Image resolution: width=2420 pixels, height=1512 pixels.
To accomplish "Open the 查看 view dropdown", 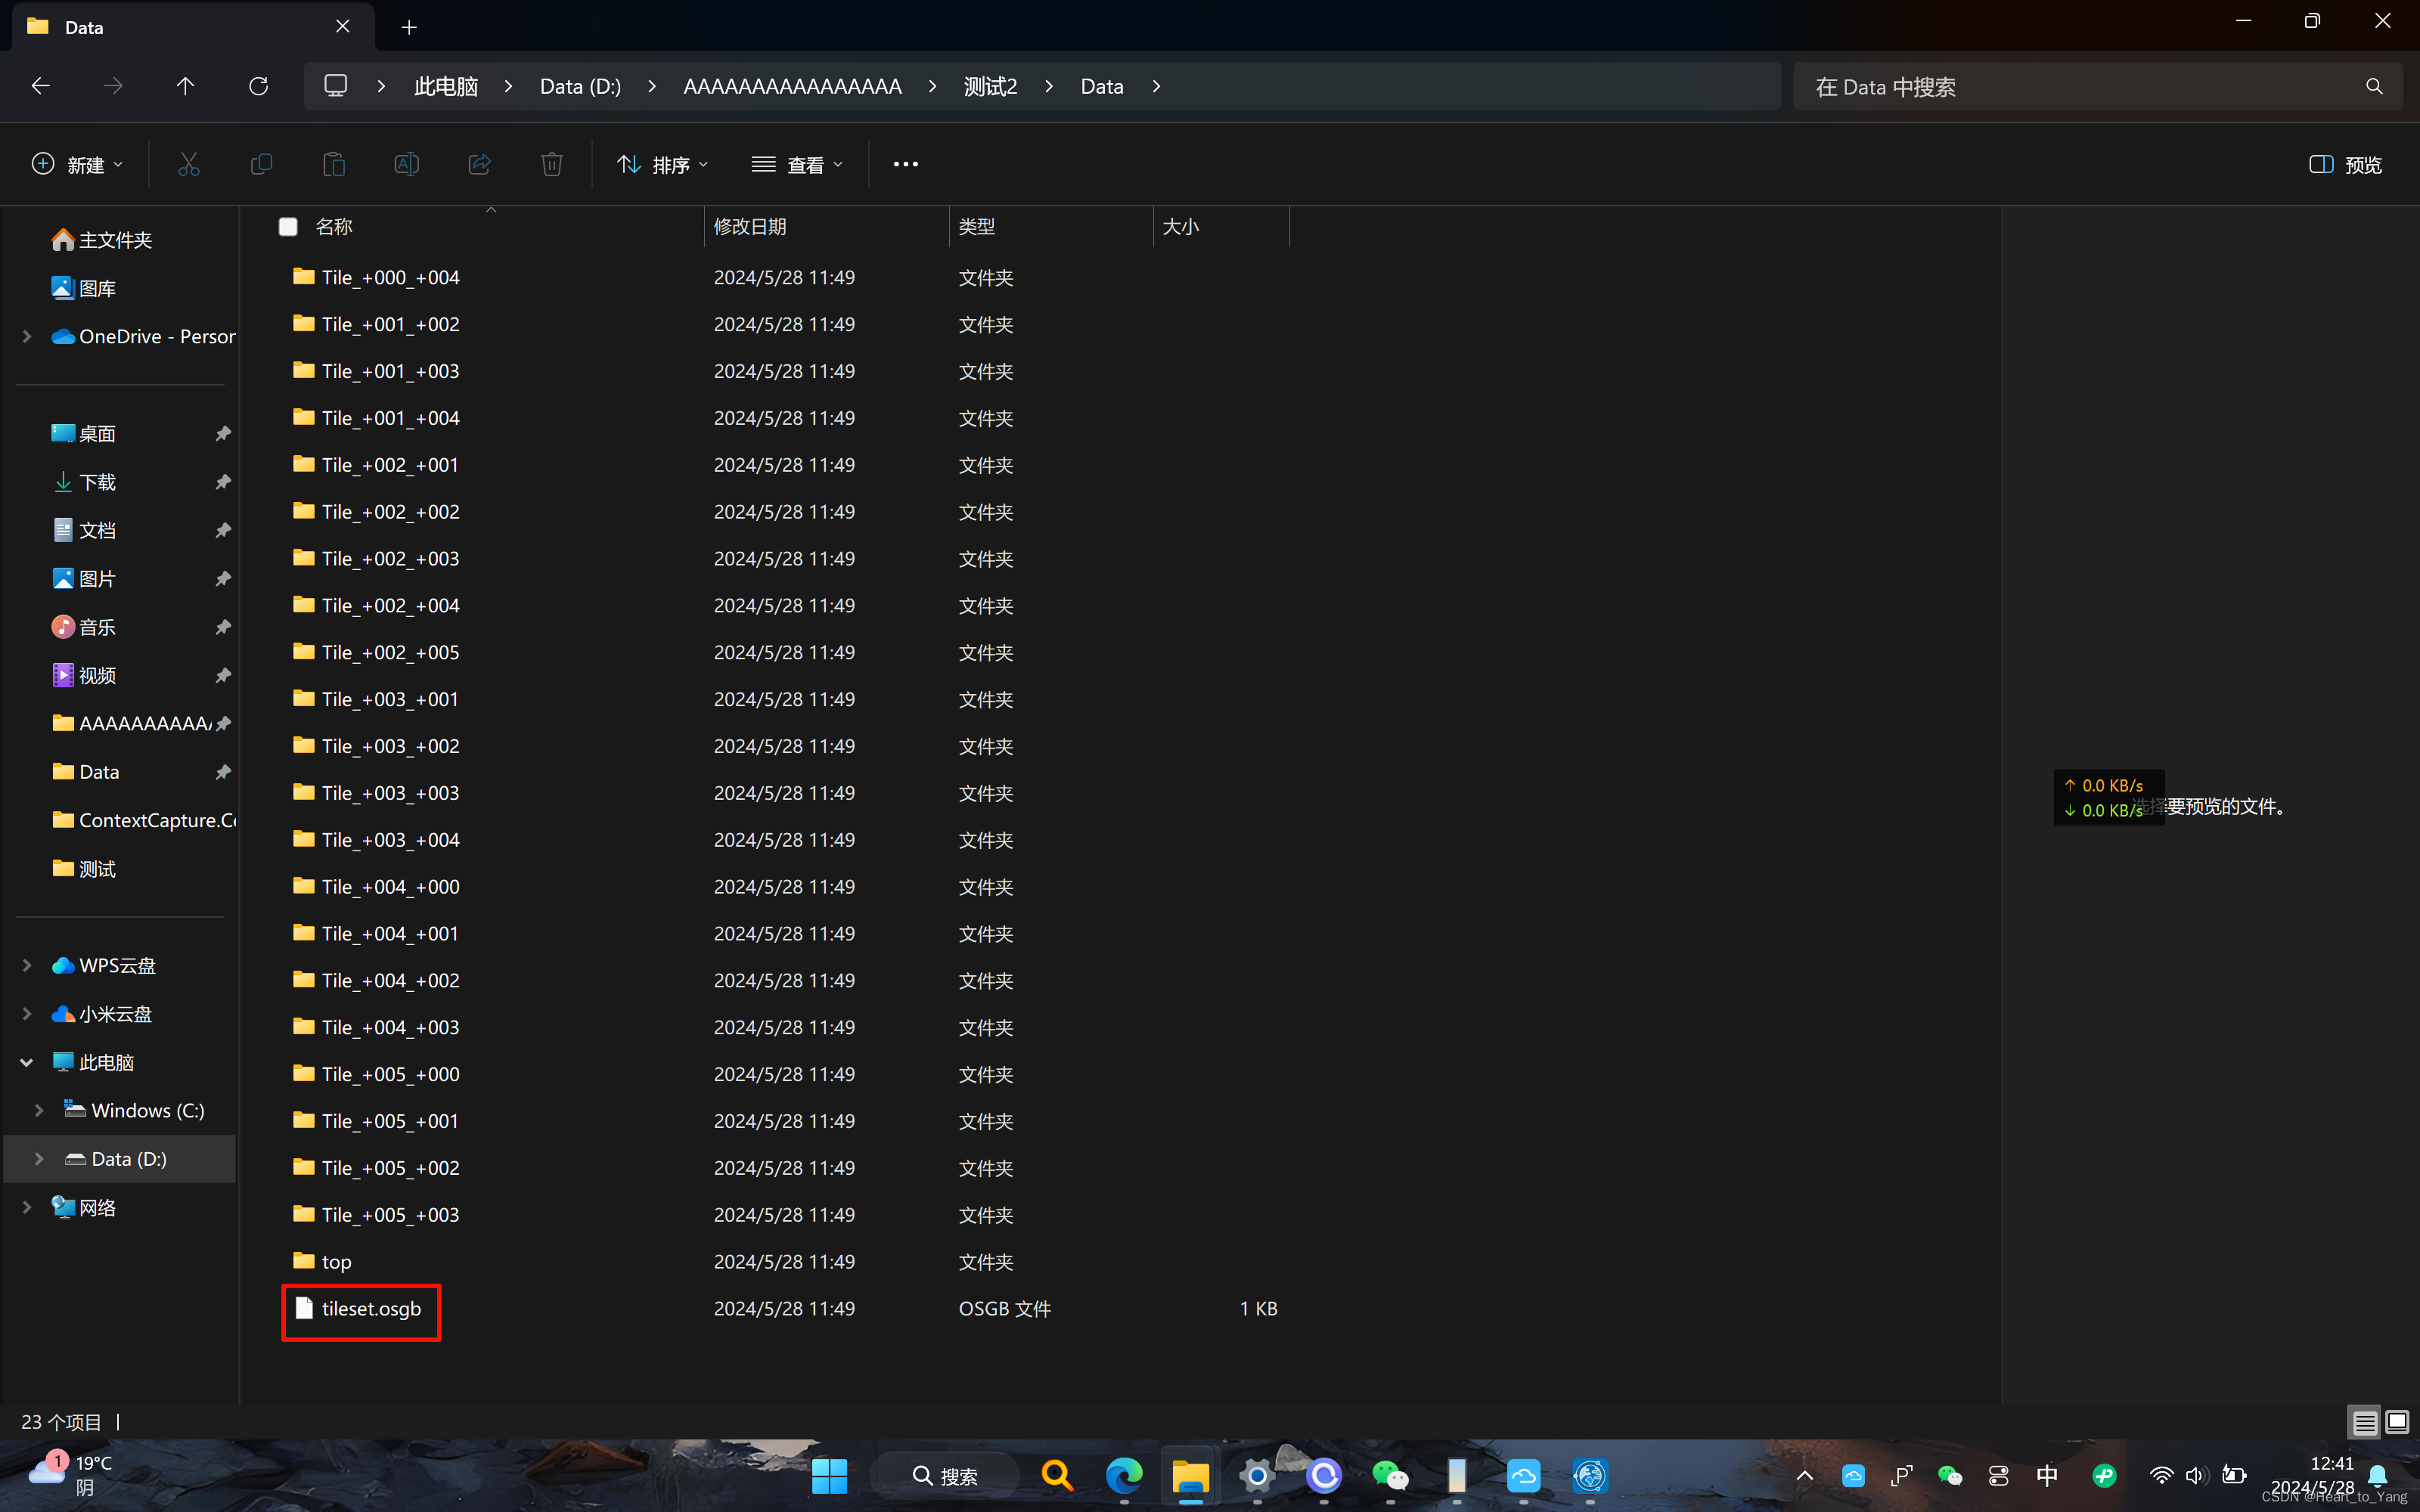I will pyautogui.click(x=797, y=164).
